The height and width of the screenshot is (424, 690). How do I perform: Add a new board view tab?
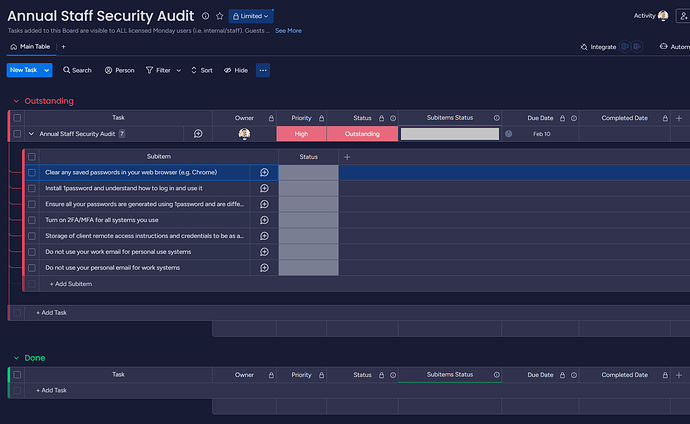64,47
